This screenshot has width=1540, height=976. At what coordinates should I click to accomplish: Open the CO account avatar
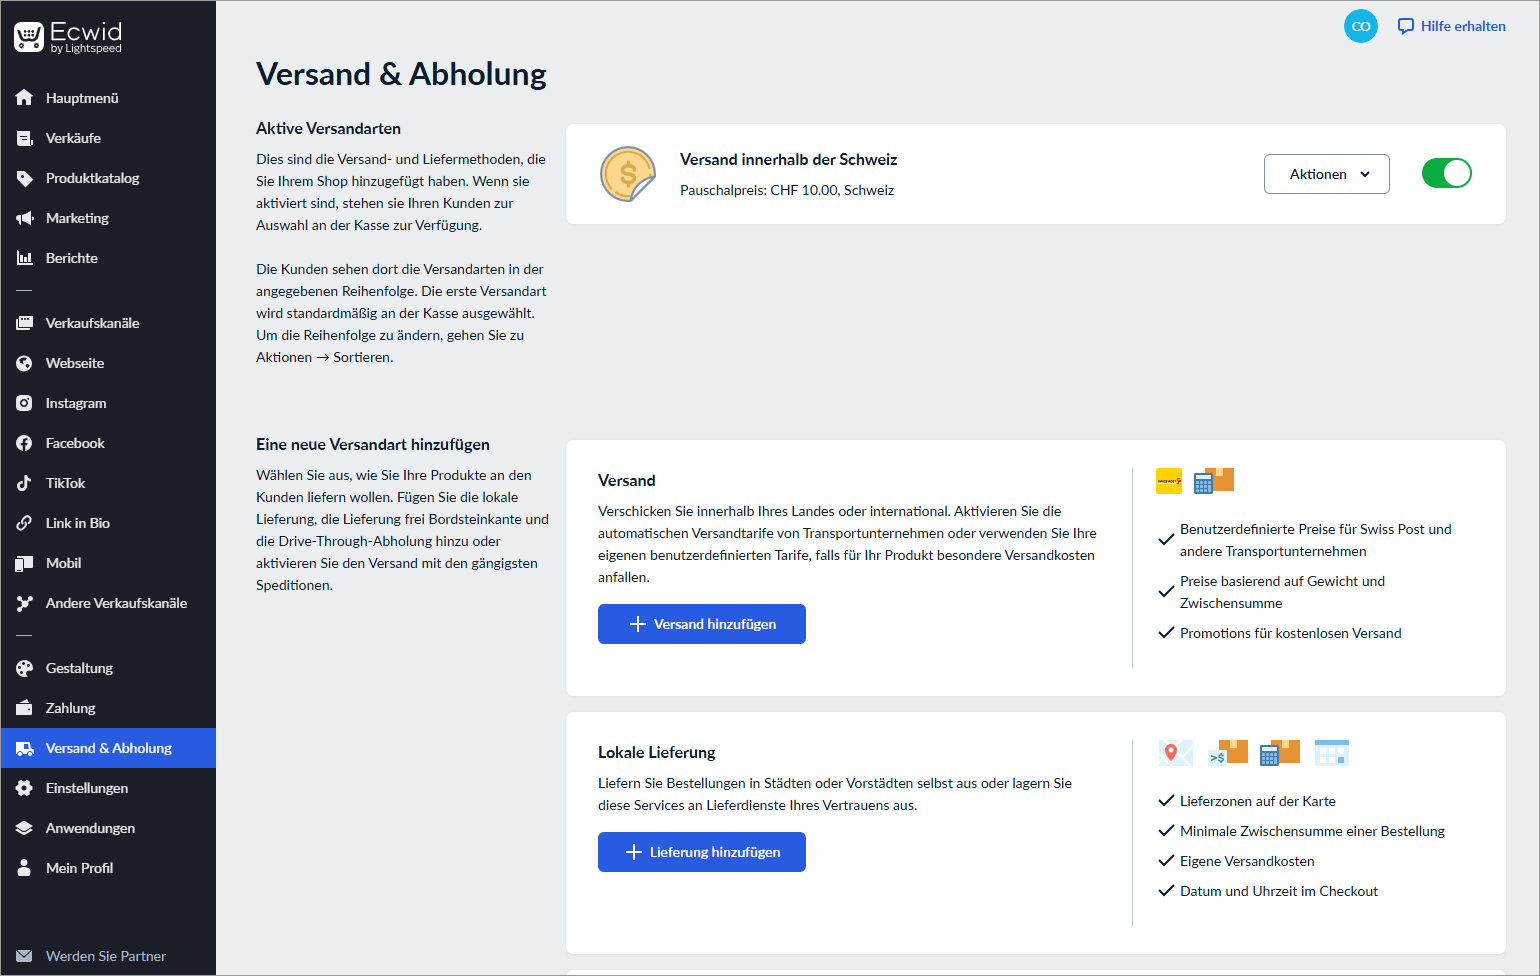click(1360, 26)
